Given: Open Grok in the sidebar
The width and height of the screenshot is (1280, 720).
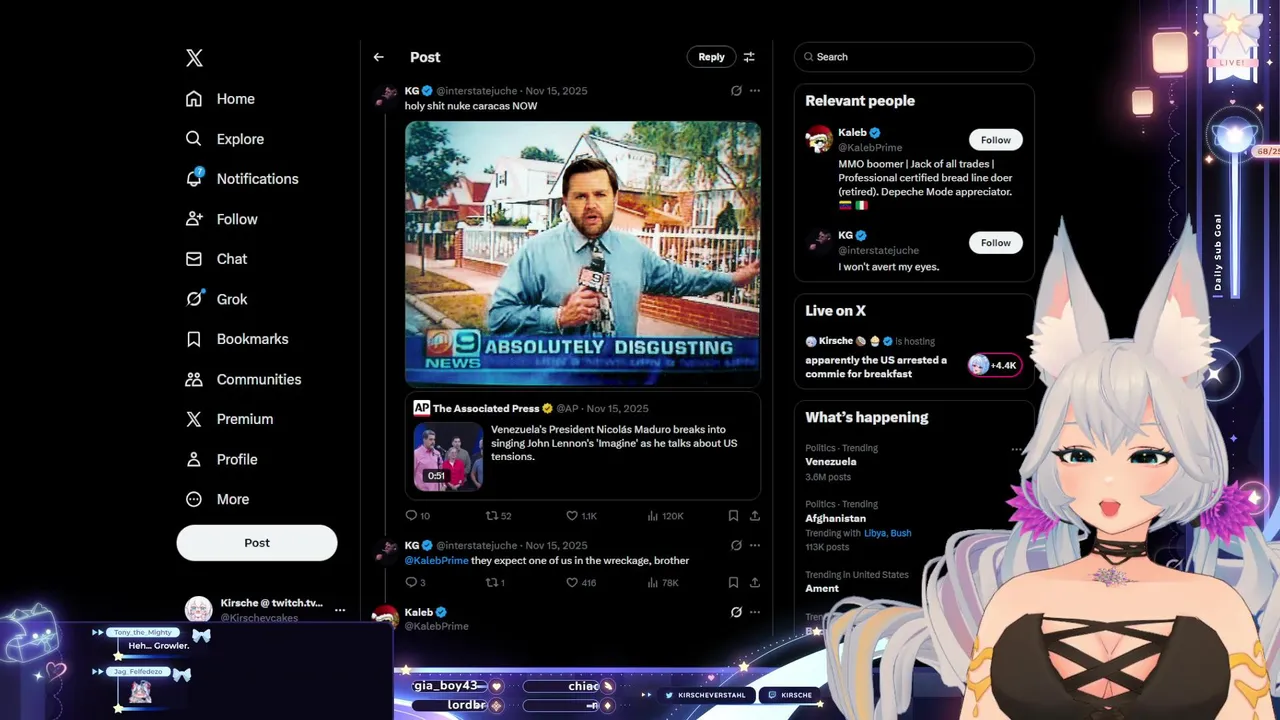Looking at the screenshot, I should (x=216, y=299).
